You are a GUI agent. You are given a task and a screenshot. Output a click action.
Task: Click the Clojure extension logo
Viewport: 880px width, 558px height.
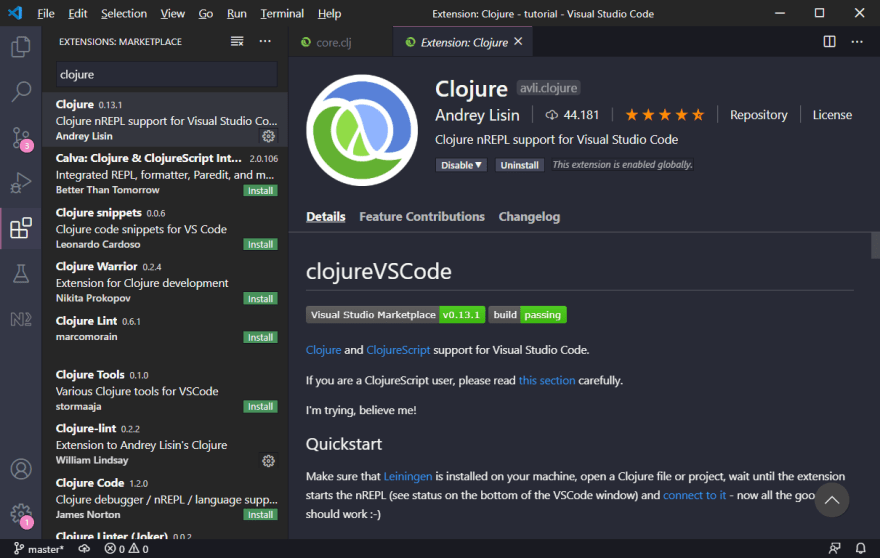tap(362, 130)
